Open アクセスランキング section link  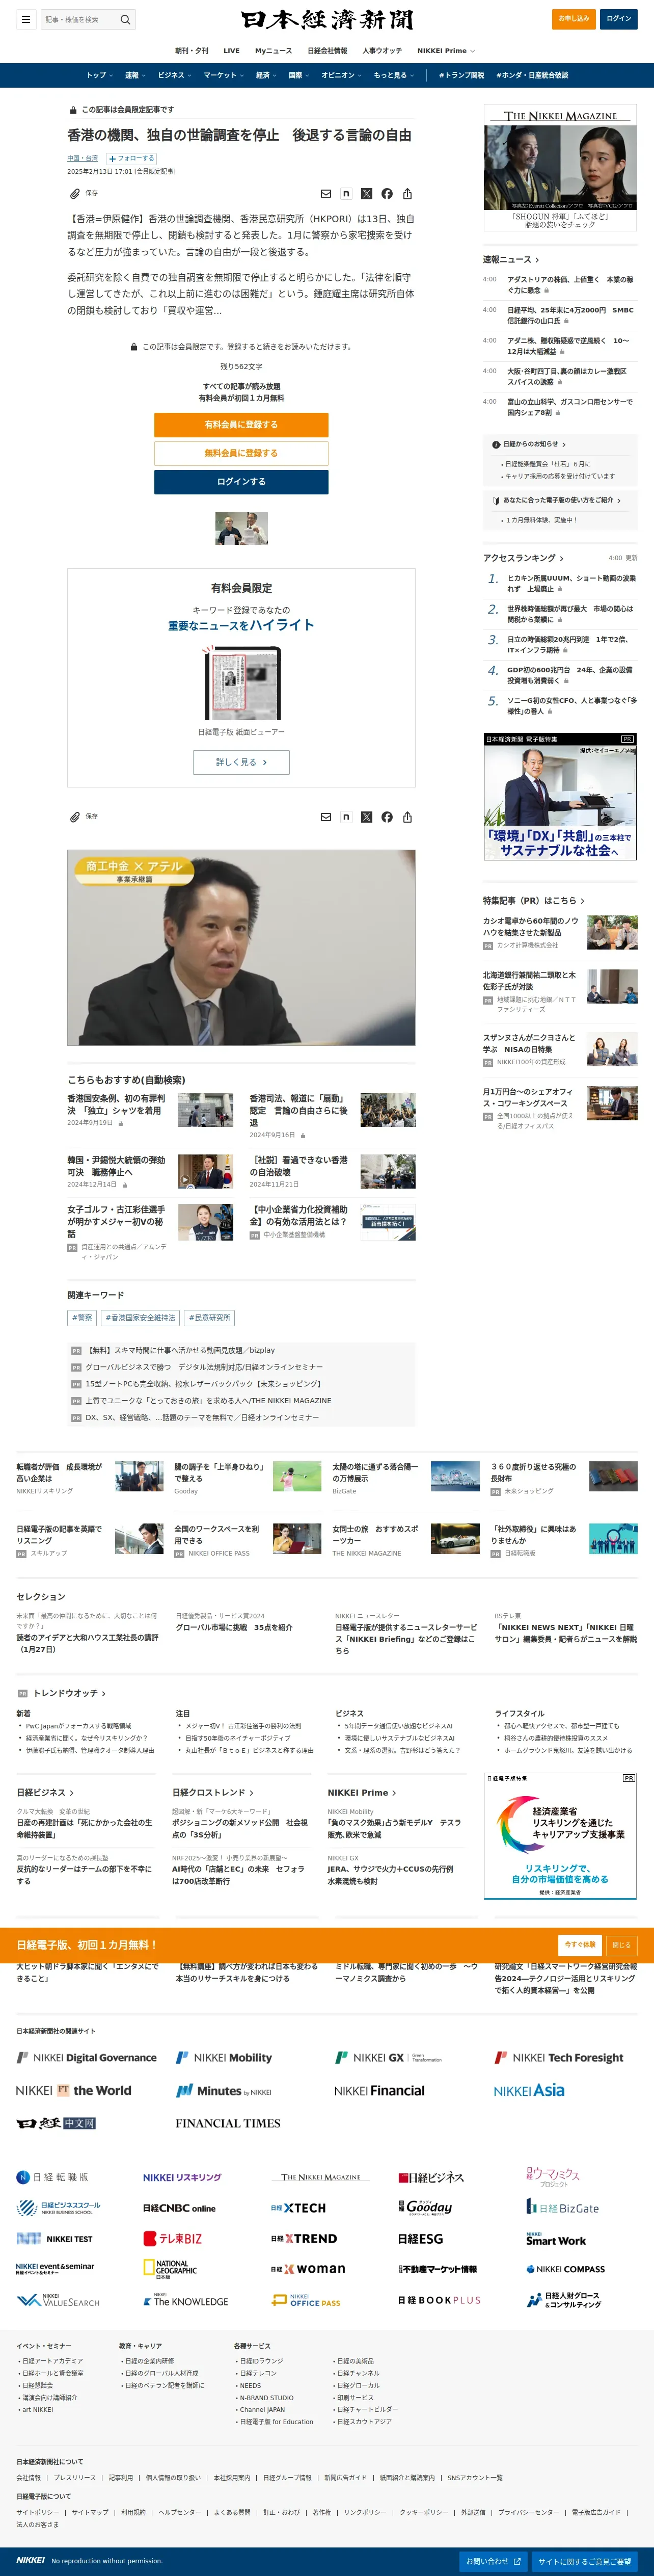tap(523, 558)
